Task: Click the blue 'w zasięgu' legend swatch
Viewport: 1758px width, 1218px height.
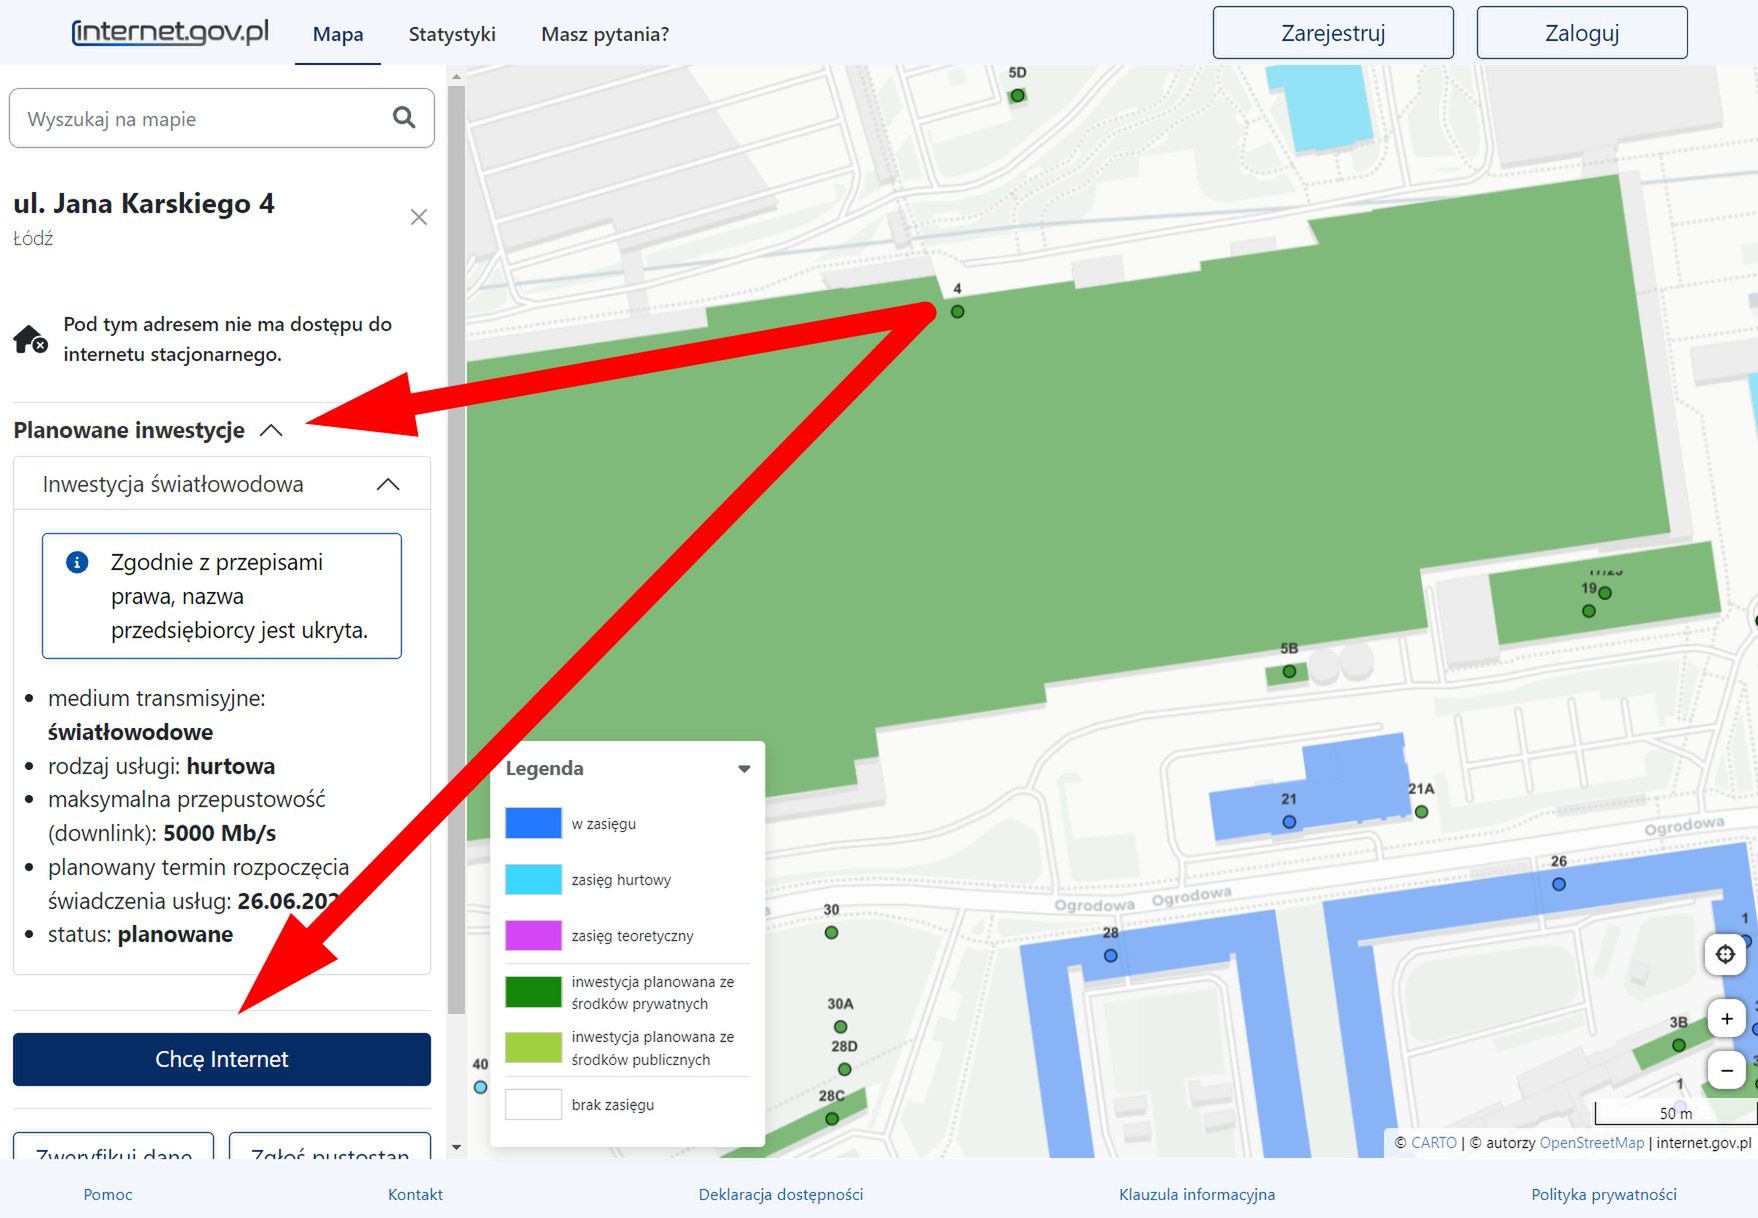Action: pos(532,822)
